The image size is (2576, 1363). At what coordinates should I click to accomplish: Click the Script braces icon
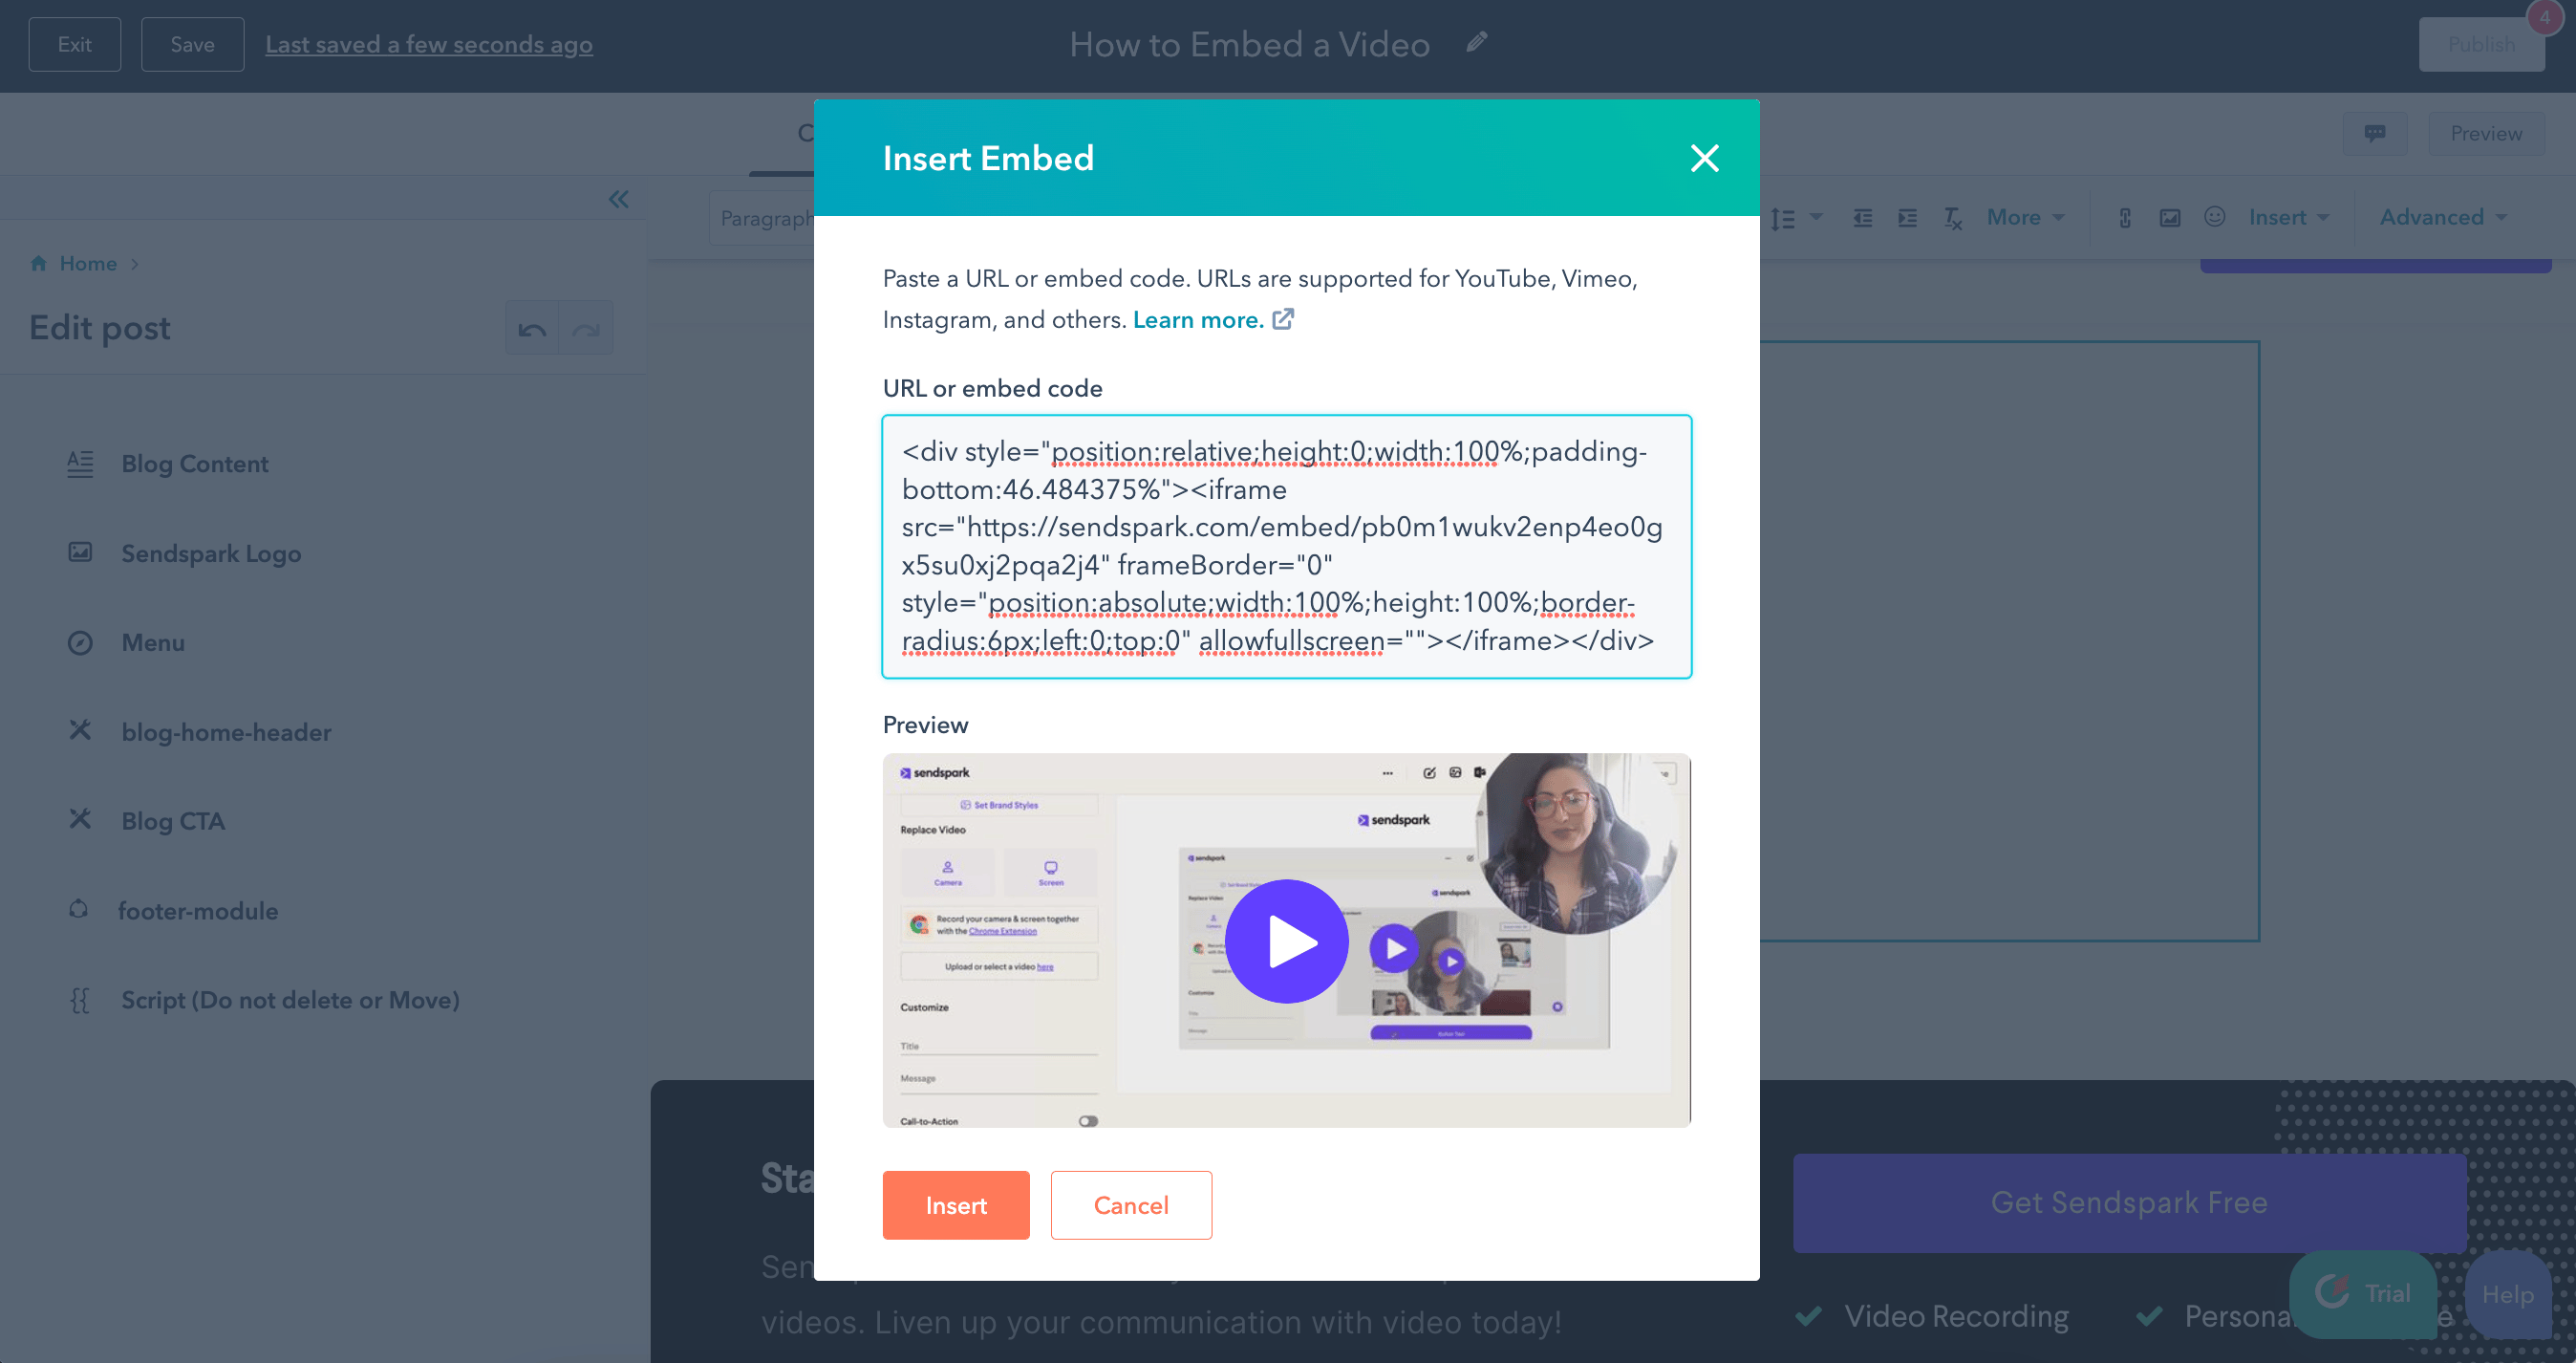pos(80,1000)
